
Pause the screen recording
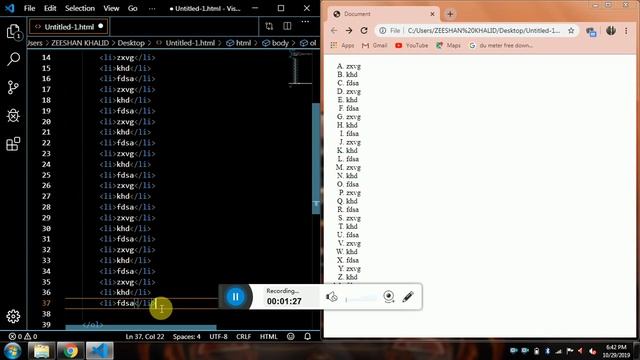click(236, 297)
